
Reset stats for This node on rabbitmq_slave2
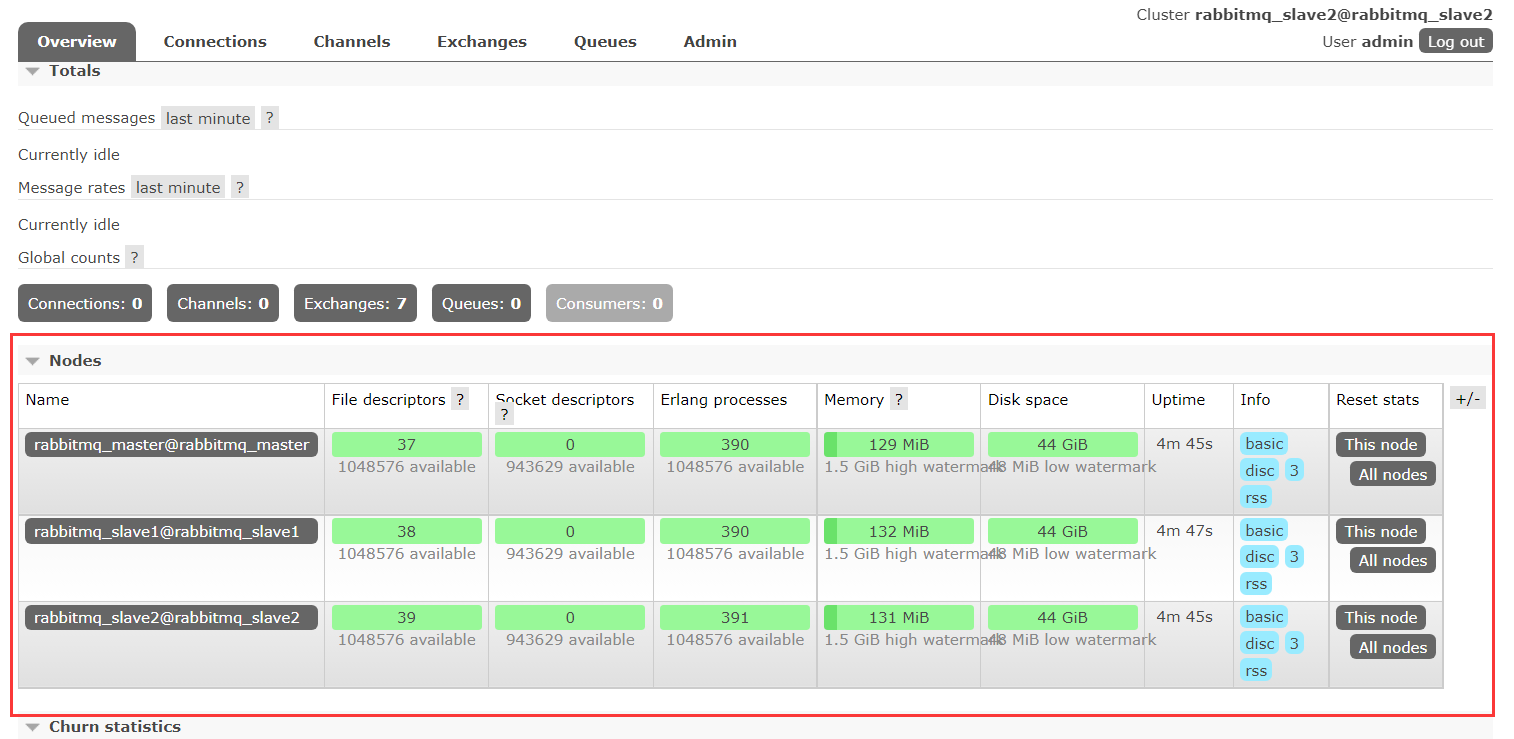point(1381,618)
